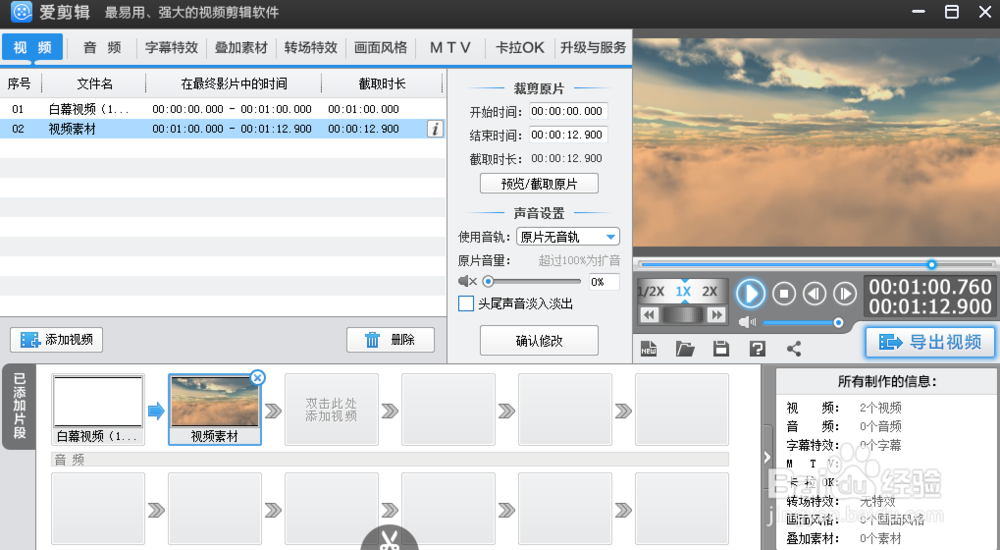
Task: Open an existing project folder
Action: (x=685, y=348)
